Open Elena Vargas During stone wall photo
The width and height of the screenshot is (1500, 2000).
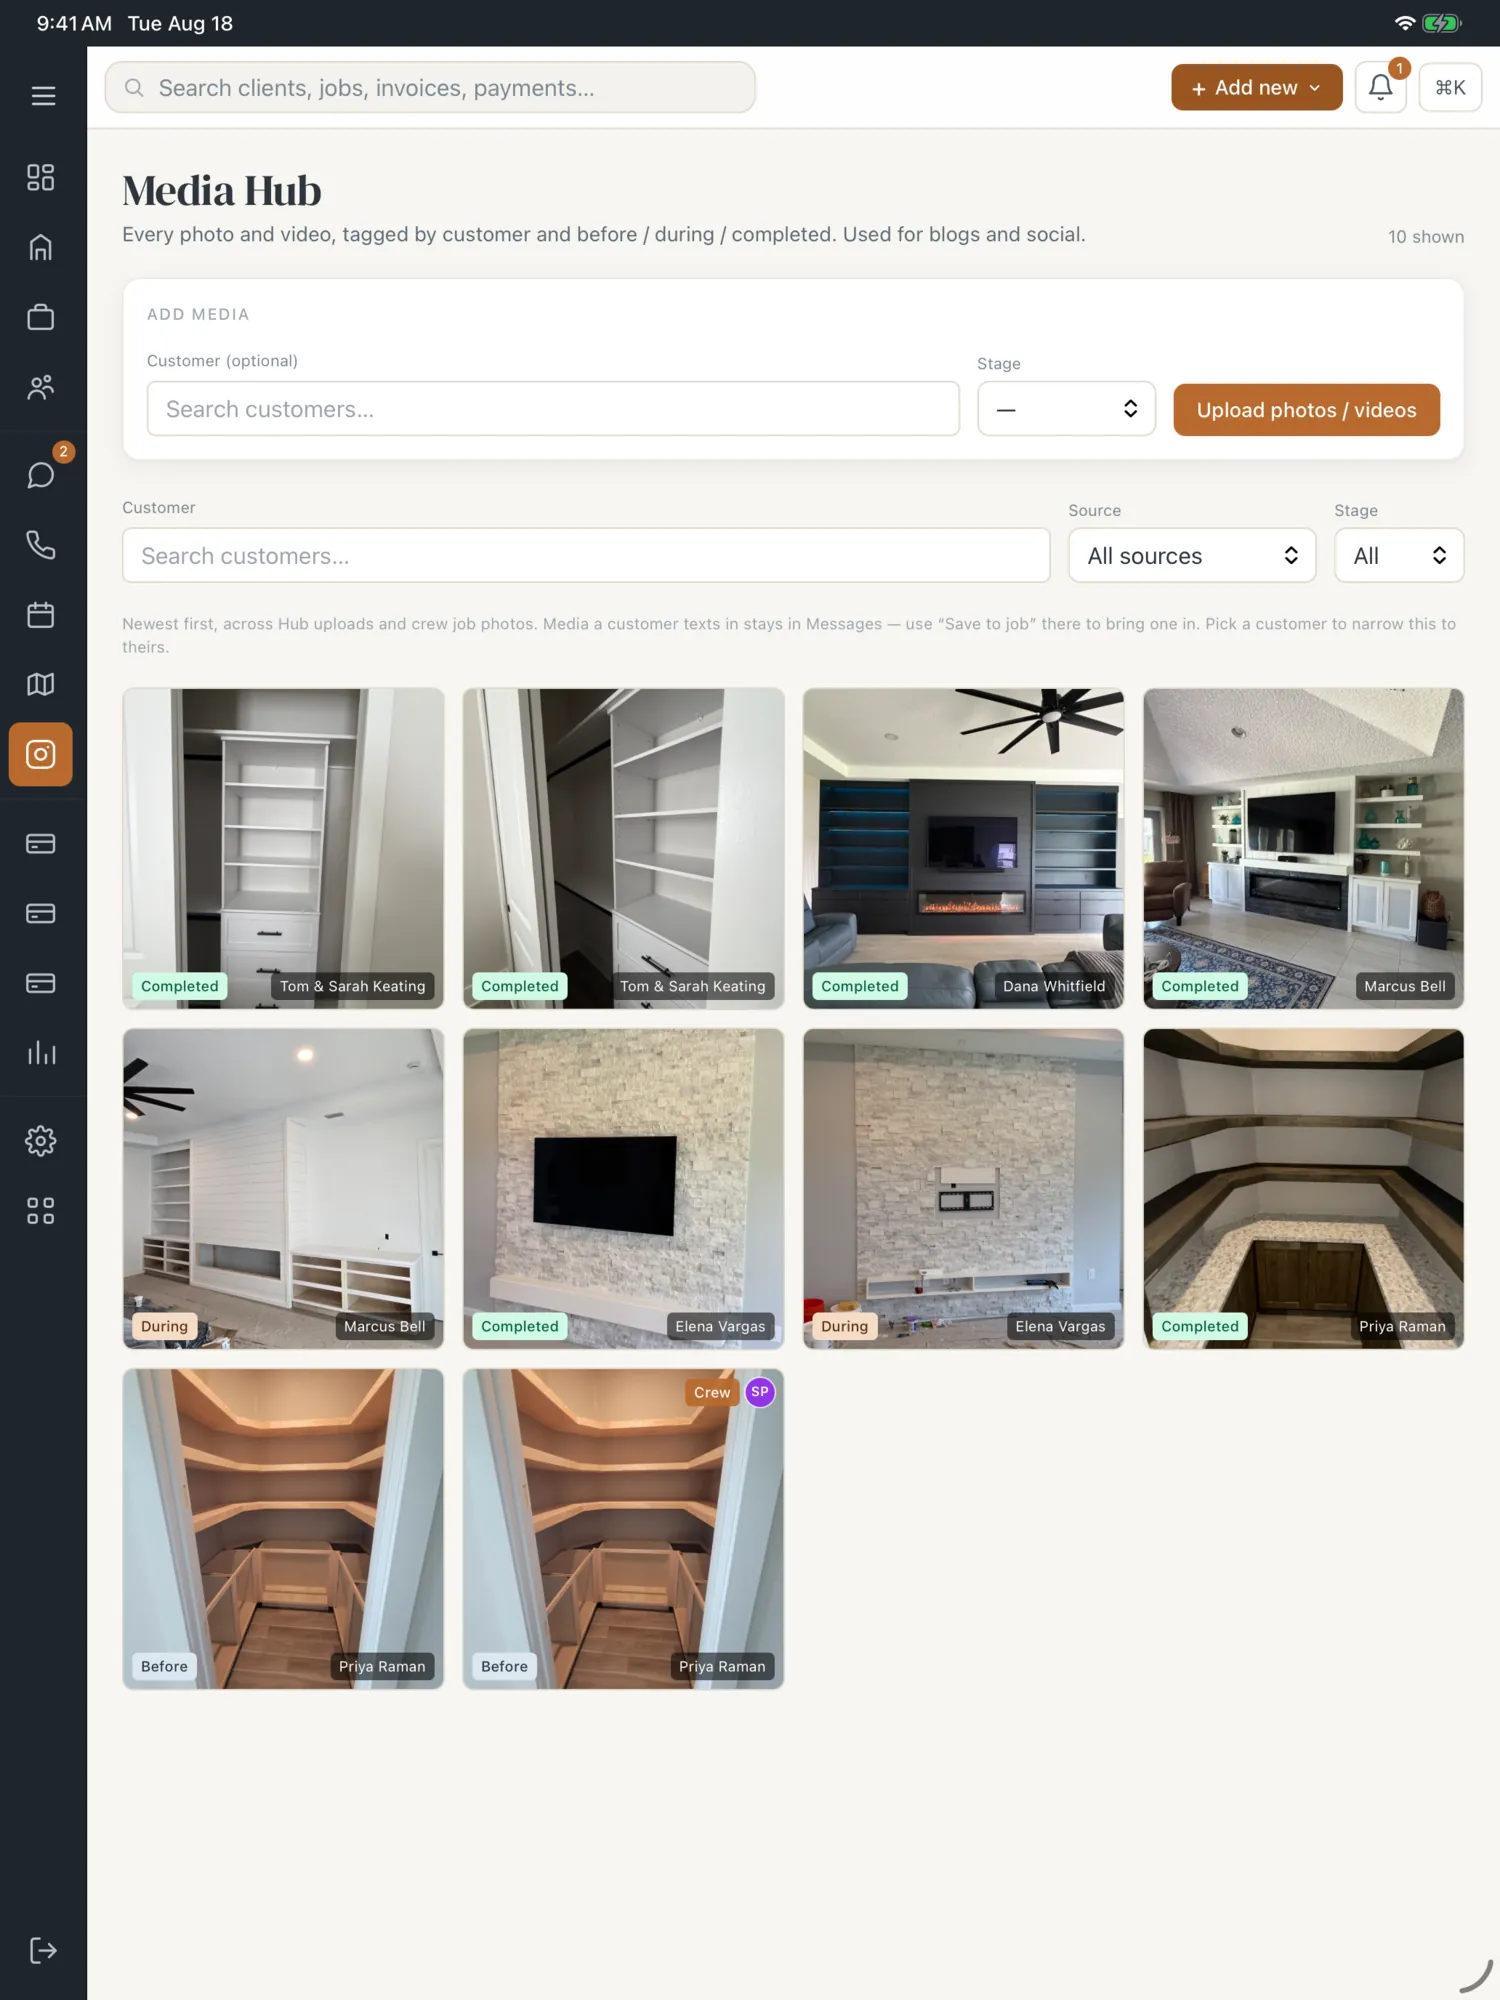click(963, 1188)
